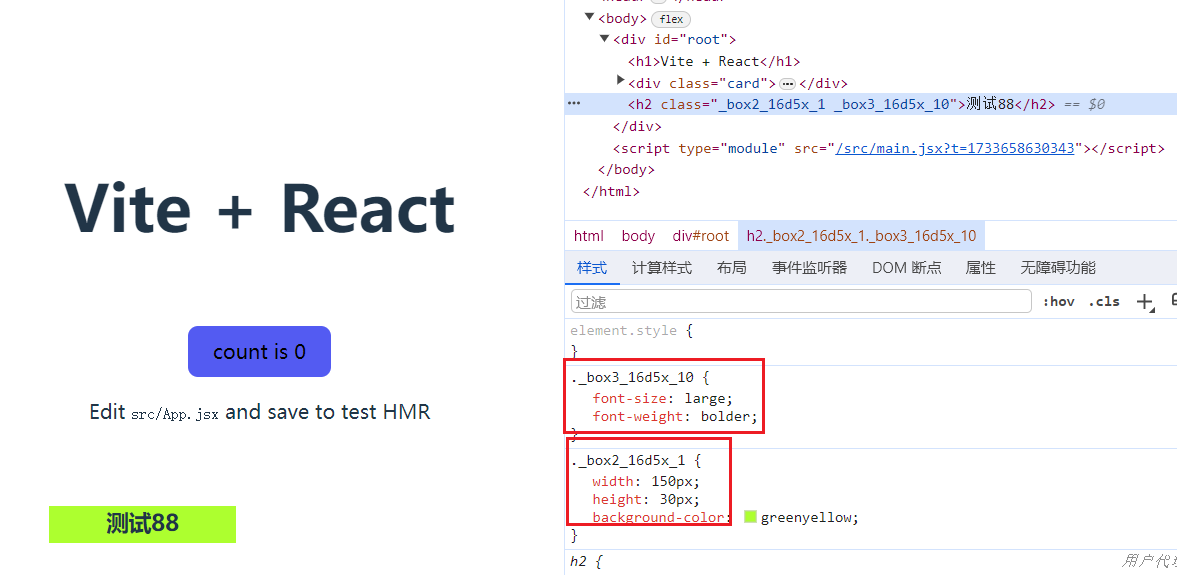Open the 事件监听器 tab
This screenshot has height=575, width=1177.
tap(809, 268)
